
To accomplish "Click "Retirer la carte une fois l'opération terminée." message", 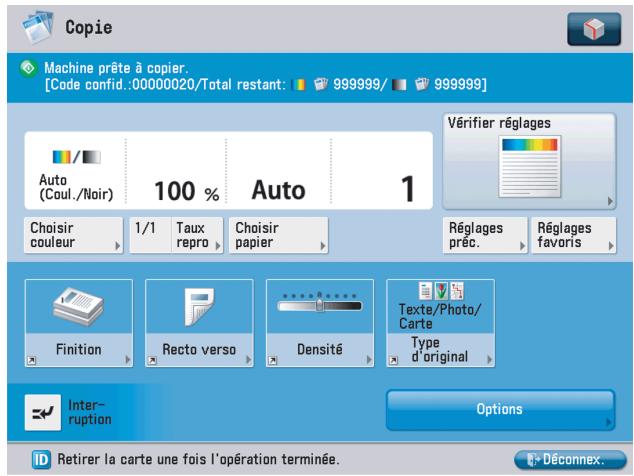I will coord(199,460).
